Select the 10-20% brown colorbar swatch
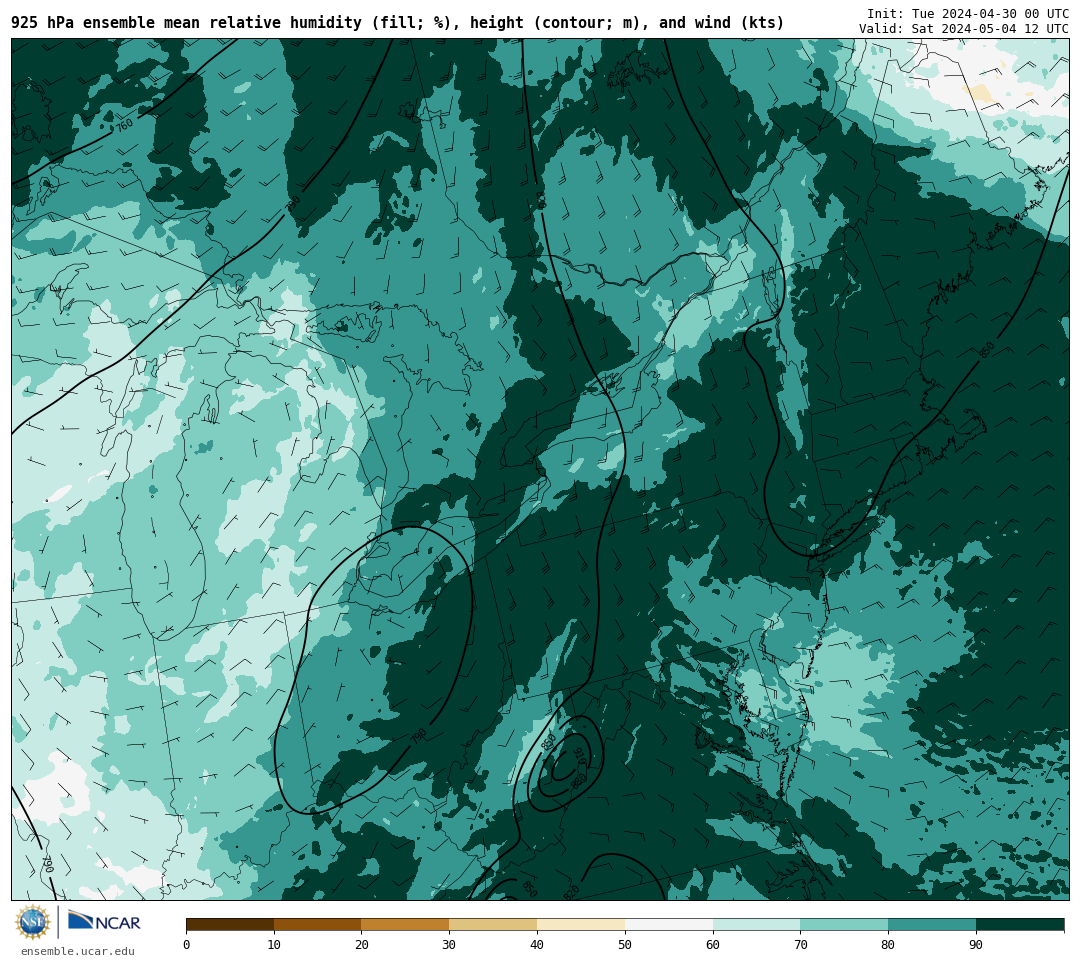 (318, 925)
